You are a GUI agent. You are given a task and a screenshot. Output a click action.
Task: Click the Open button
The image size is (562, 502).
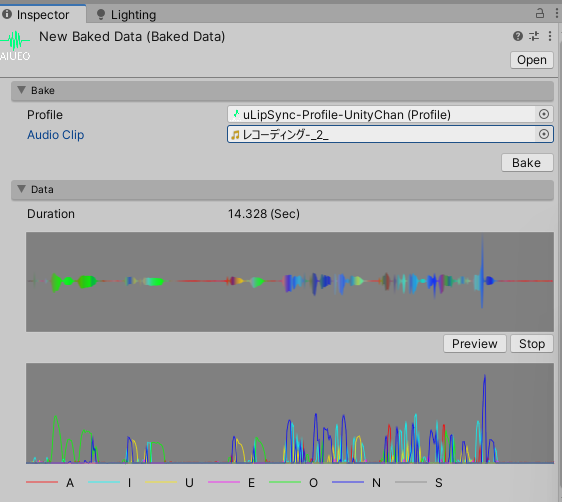pos(532,60)
